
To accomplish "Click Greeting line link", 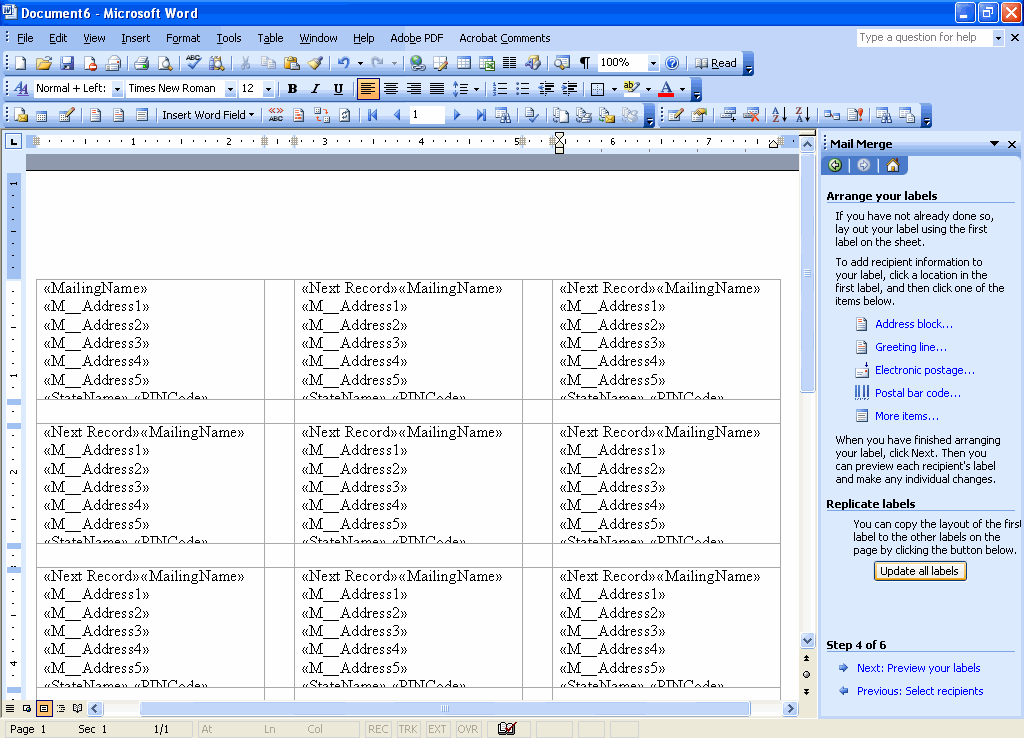I will pyautogui.click(x=910, y=347).
